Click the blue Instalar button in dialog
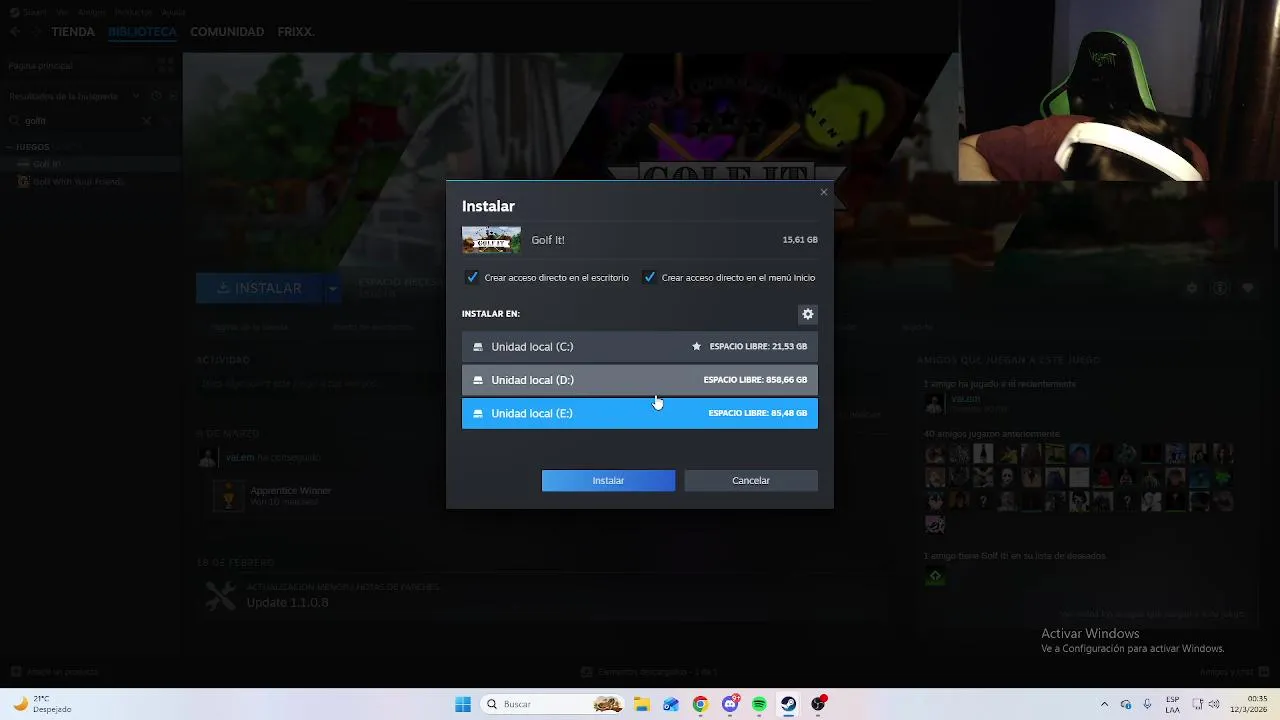Image resolution: width=1280 pixels, height=720 pixels. [x=608, y=481]
